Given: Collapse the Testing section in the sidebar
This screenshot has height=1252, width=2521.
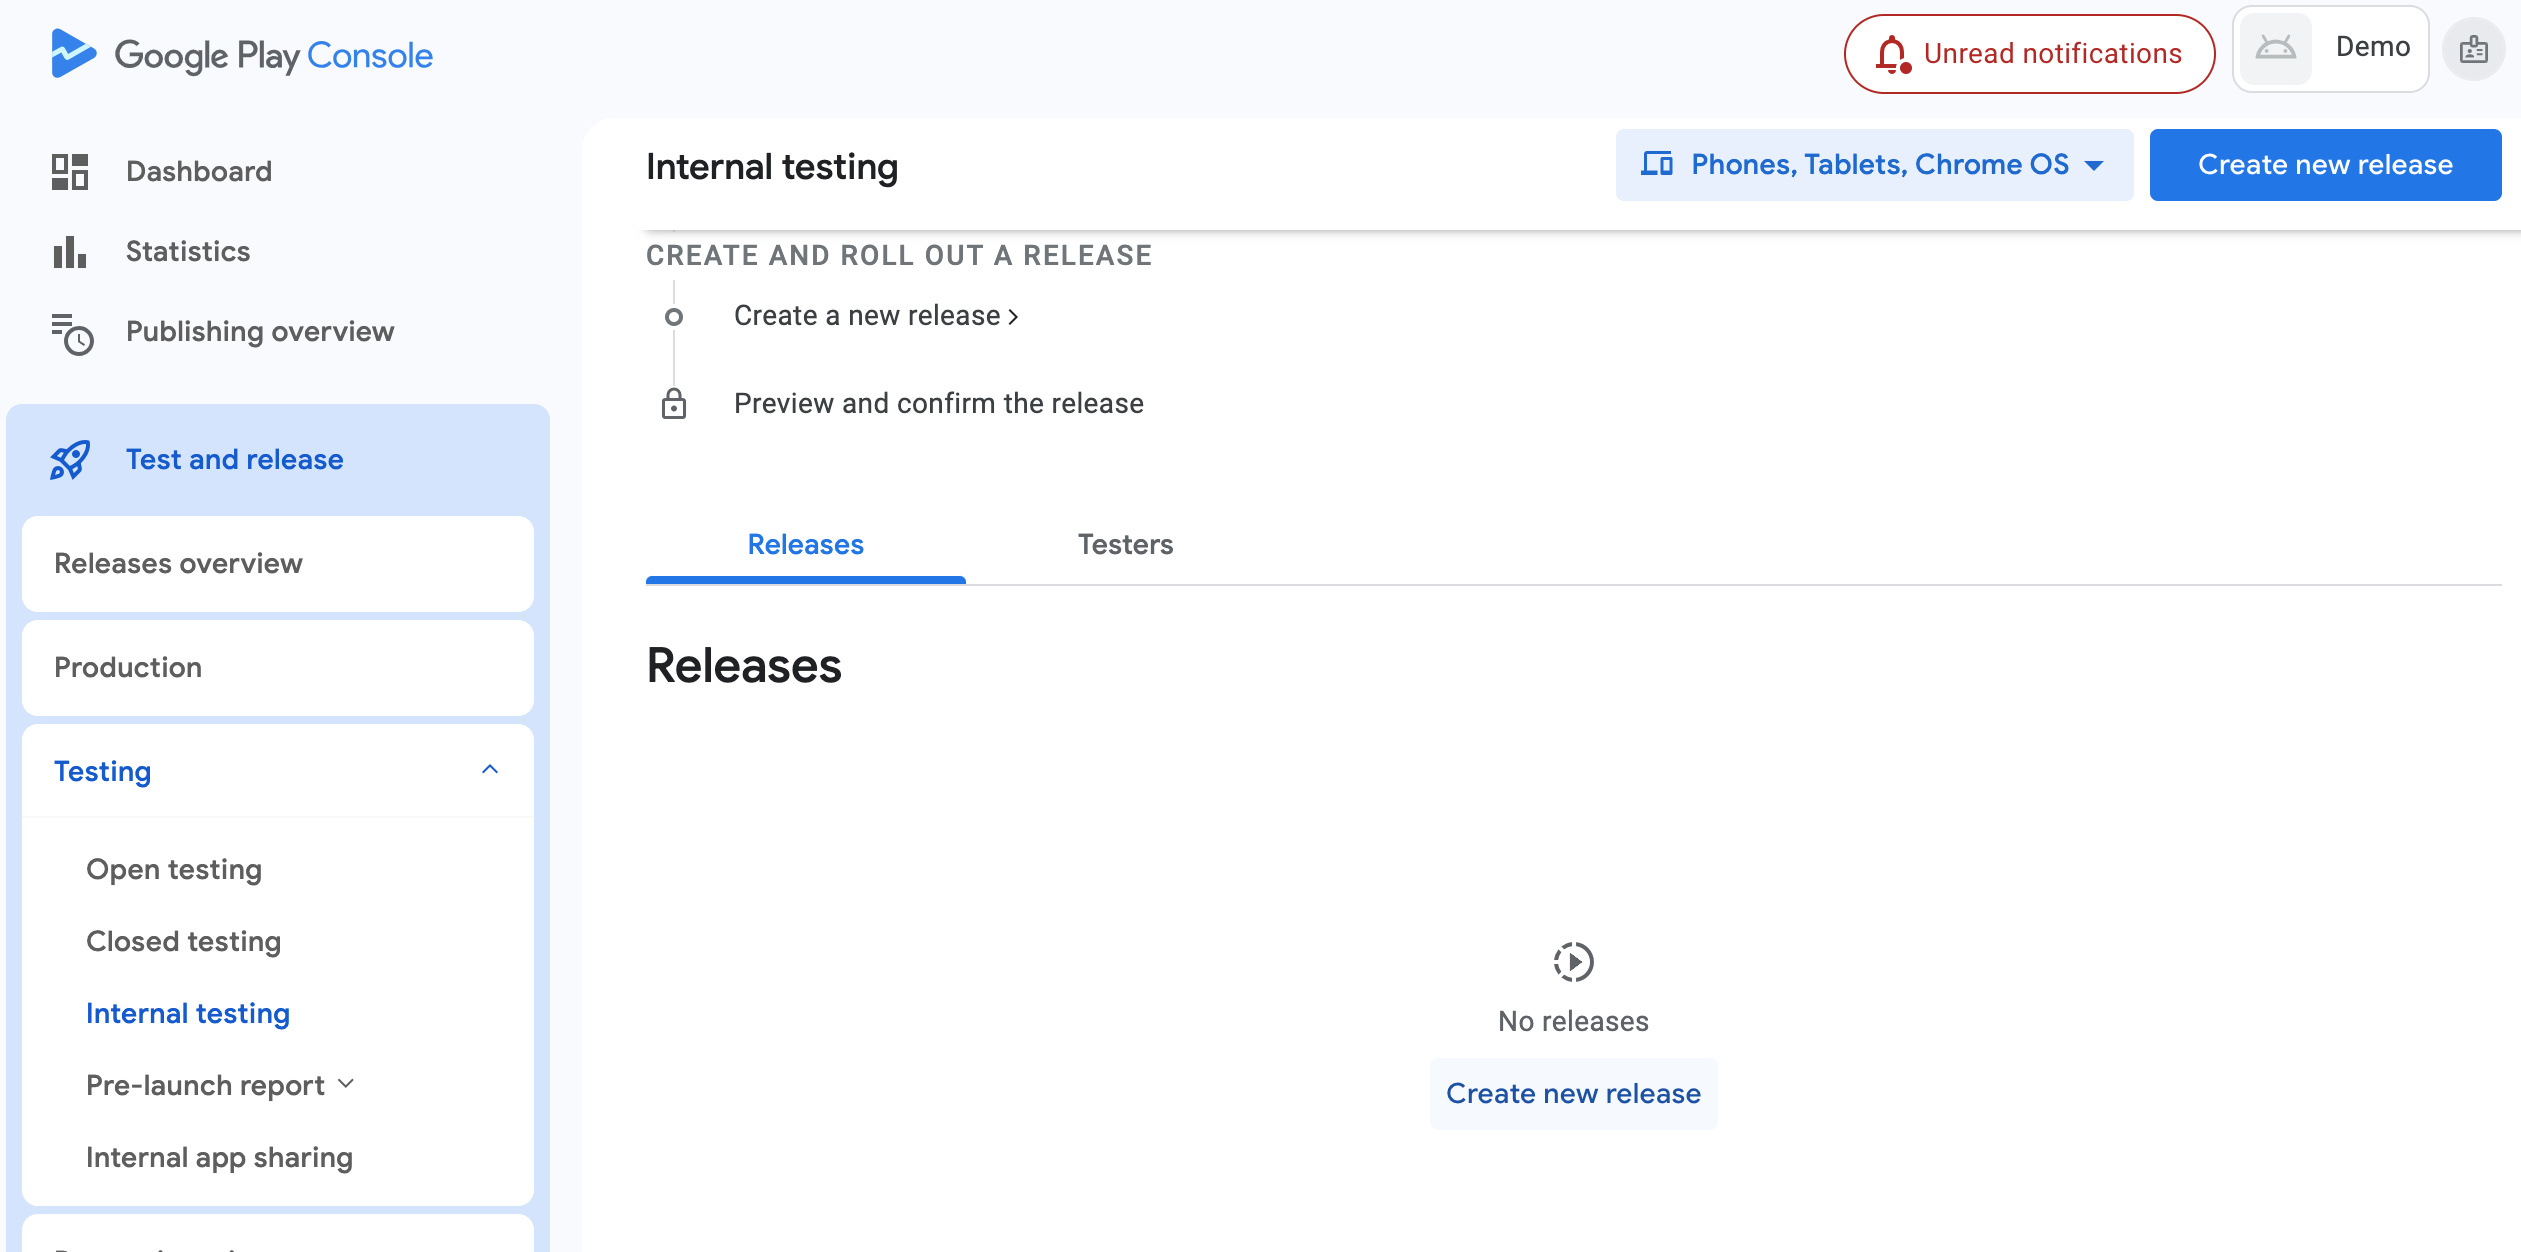Looking at the screenshot, I should tap(489, 770).
